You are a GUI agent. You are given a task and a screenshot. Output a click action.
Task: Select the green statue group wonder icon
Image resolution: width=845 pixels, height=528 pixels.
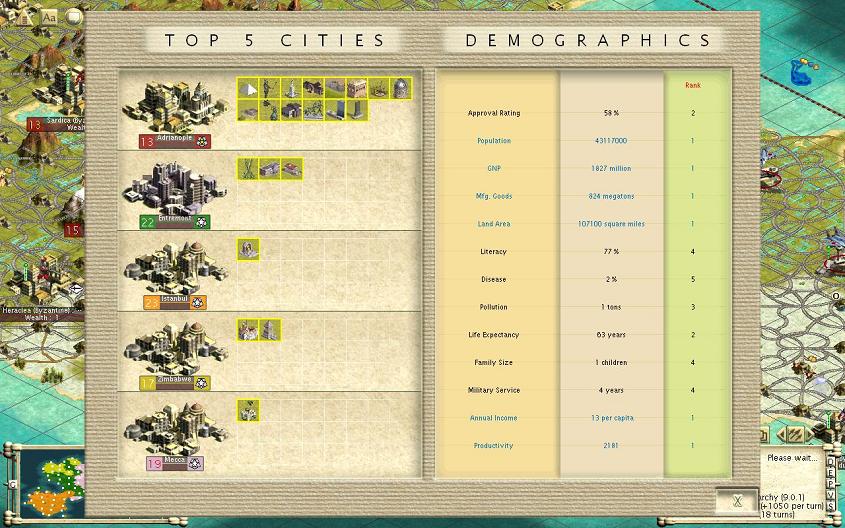click(x=313, y=110)
